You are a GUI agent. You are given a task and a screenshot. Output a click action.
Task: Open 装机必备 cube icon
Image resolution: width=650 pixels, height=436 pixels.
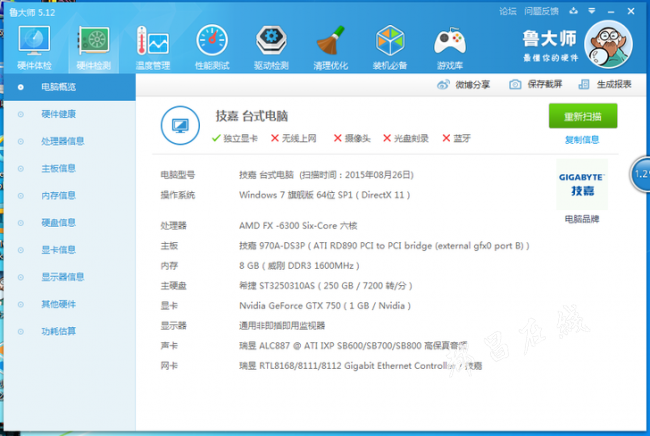point(390,47)
